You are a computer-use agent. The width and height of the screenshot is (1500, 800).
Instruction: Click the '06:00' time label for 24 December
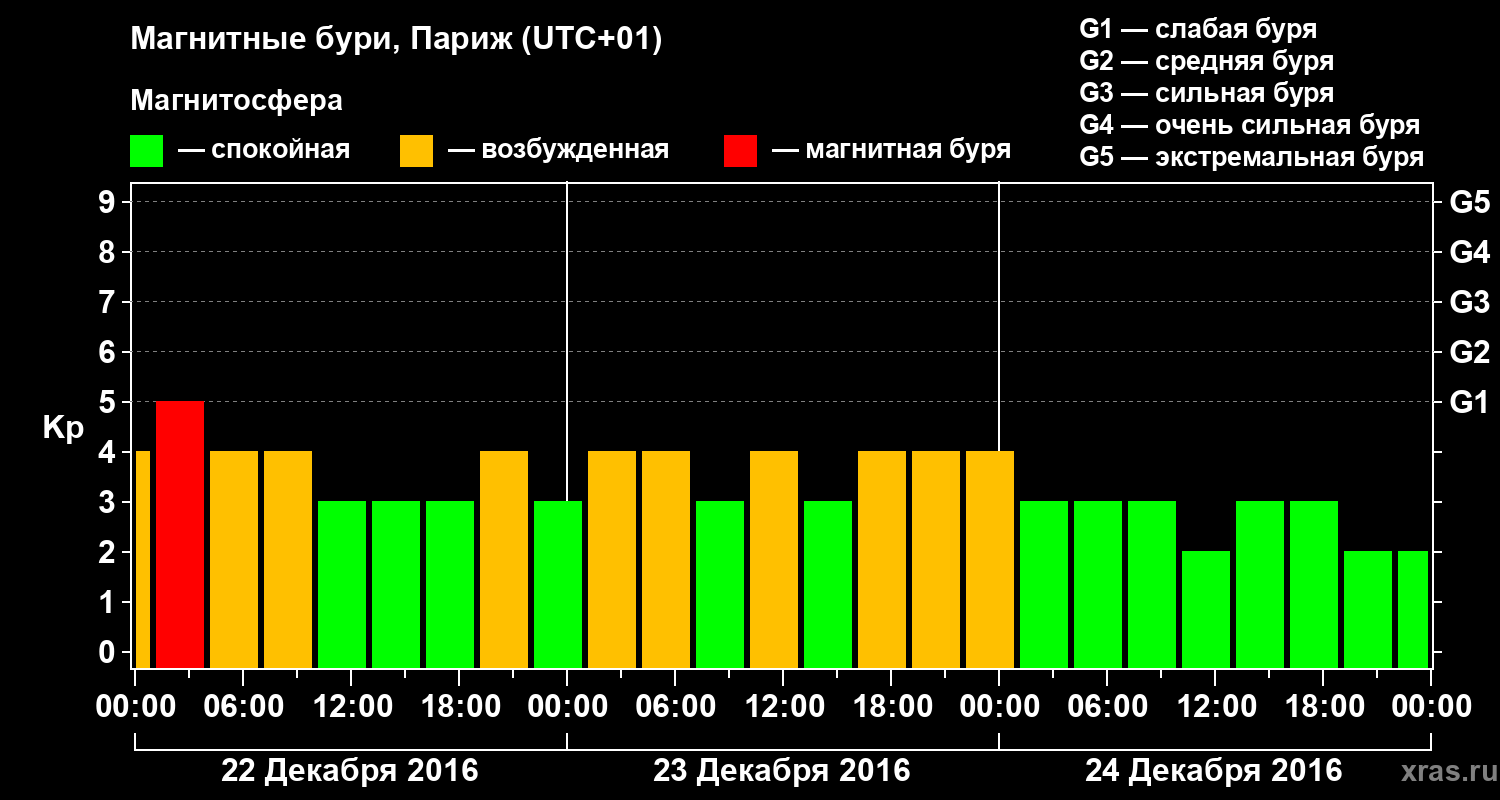click(1108, 707)
